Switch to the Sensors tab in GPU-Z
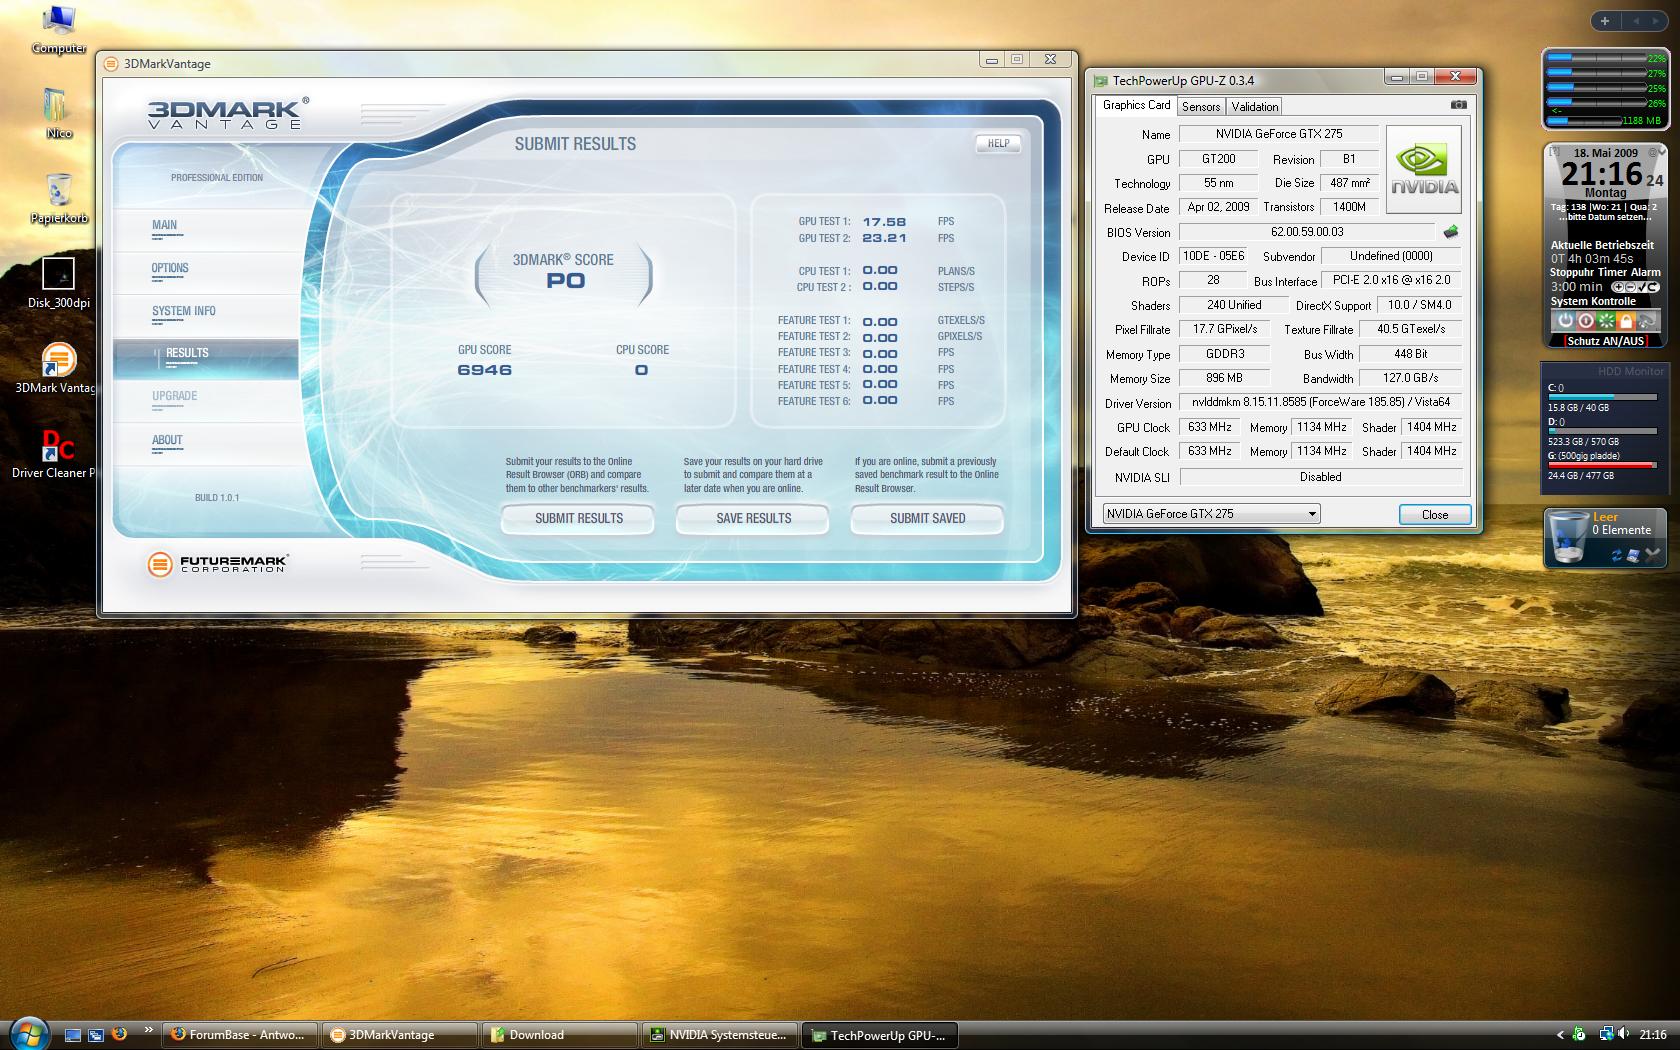 1201,107
